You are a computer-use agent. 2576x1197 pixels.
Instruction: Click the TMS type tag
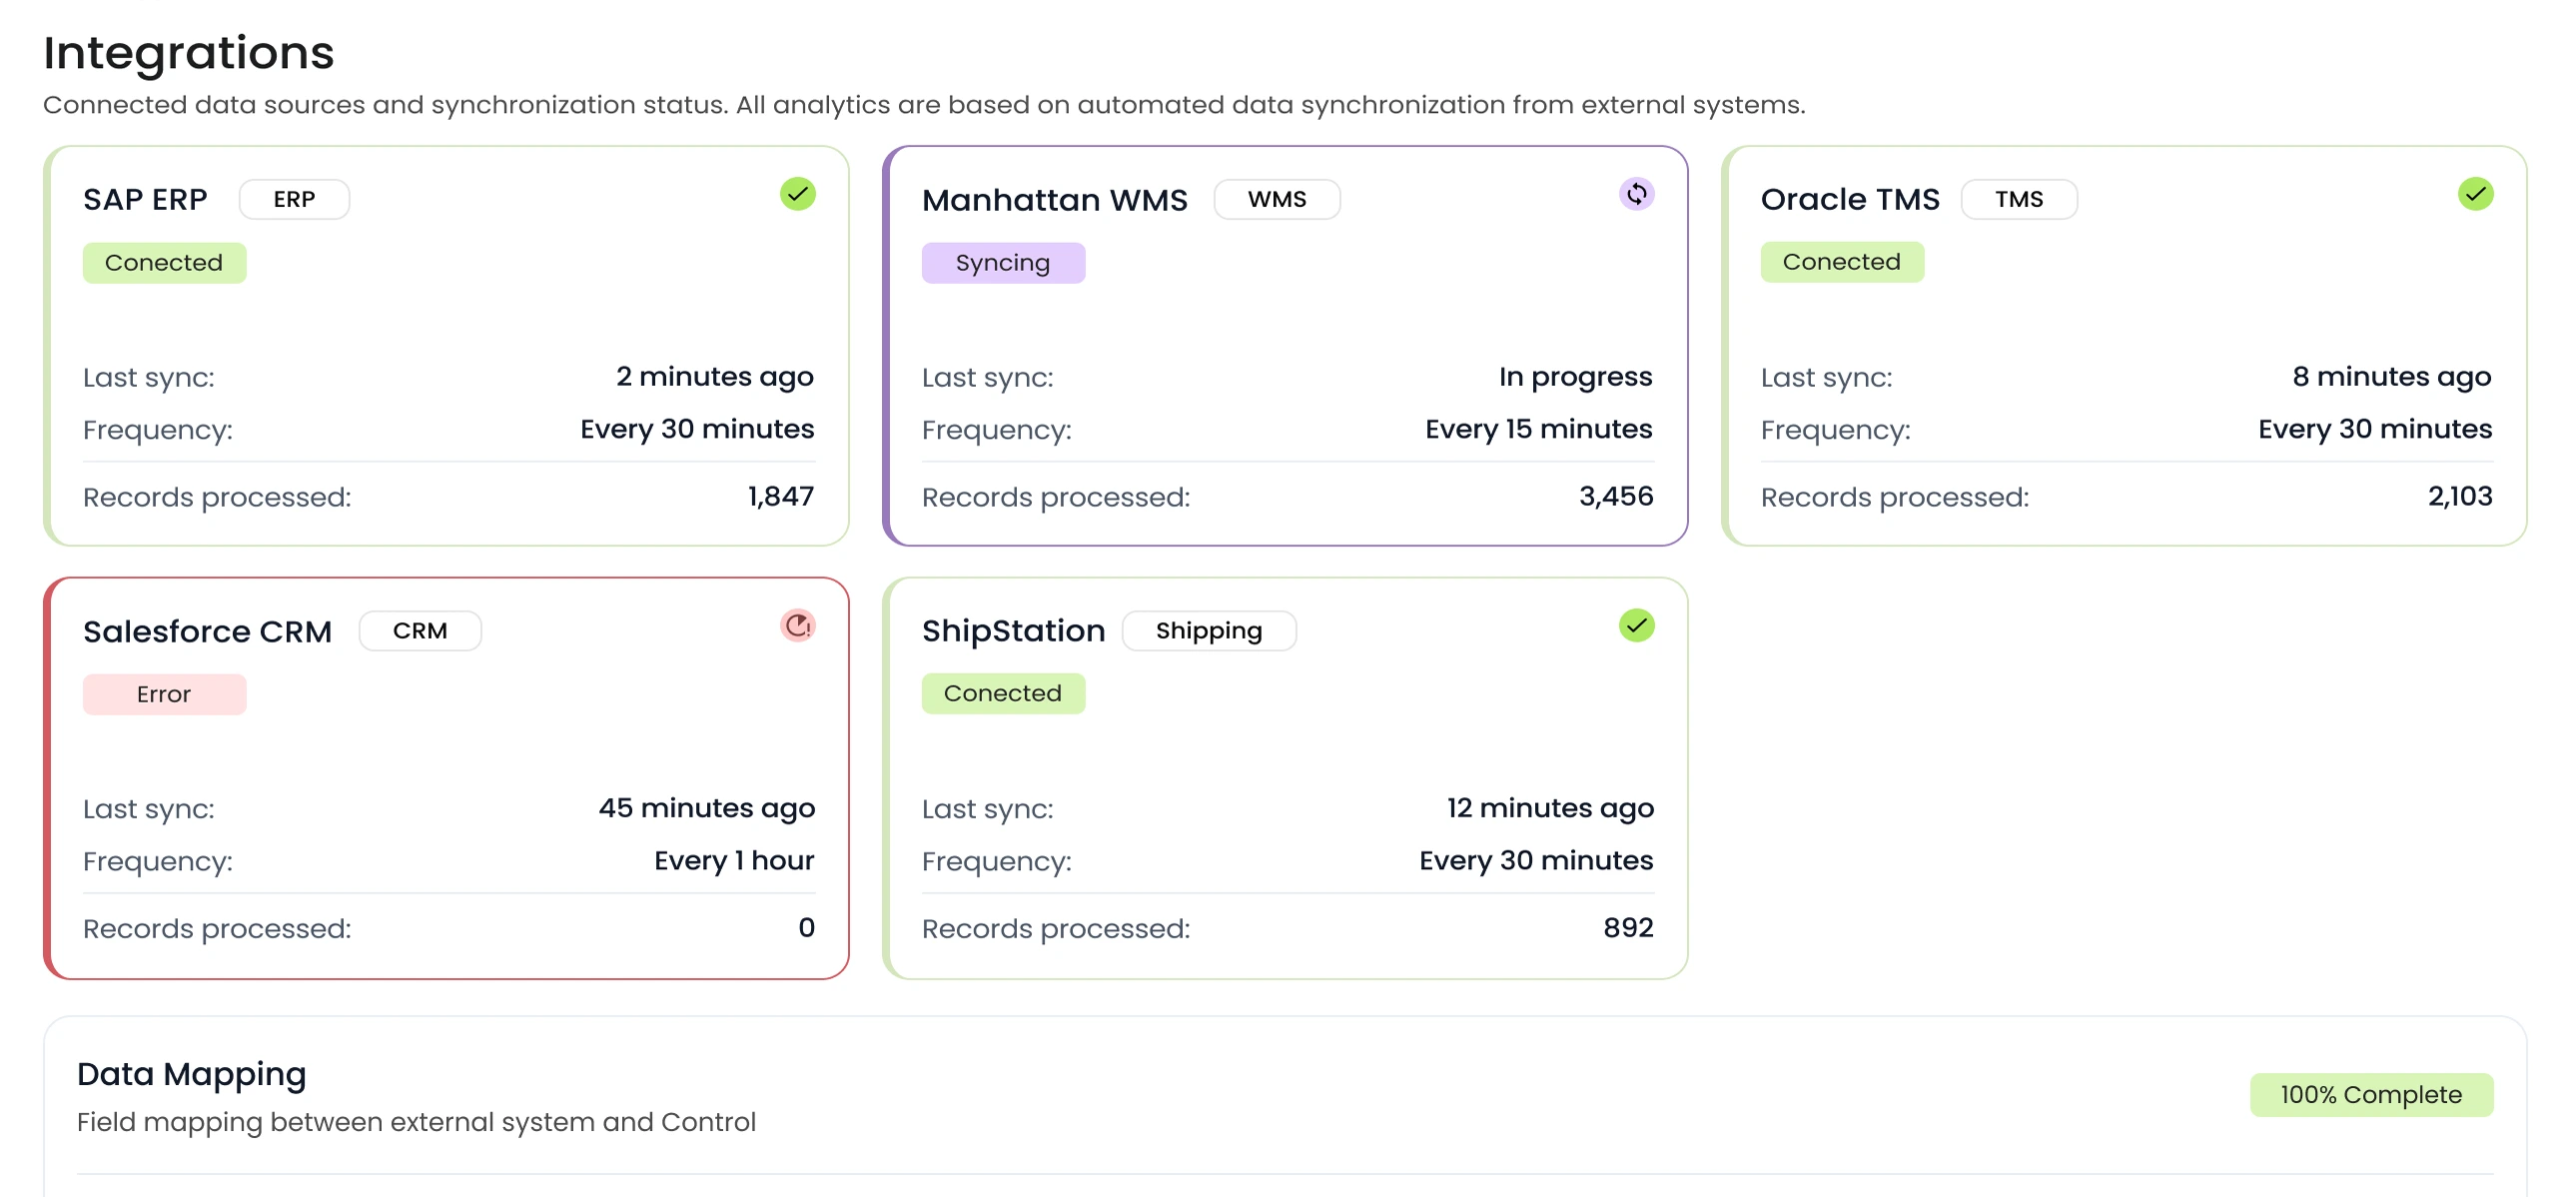2018,199
